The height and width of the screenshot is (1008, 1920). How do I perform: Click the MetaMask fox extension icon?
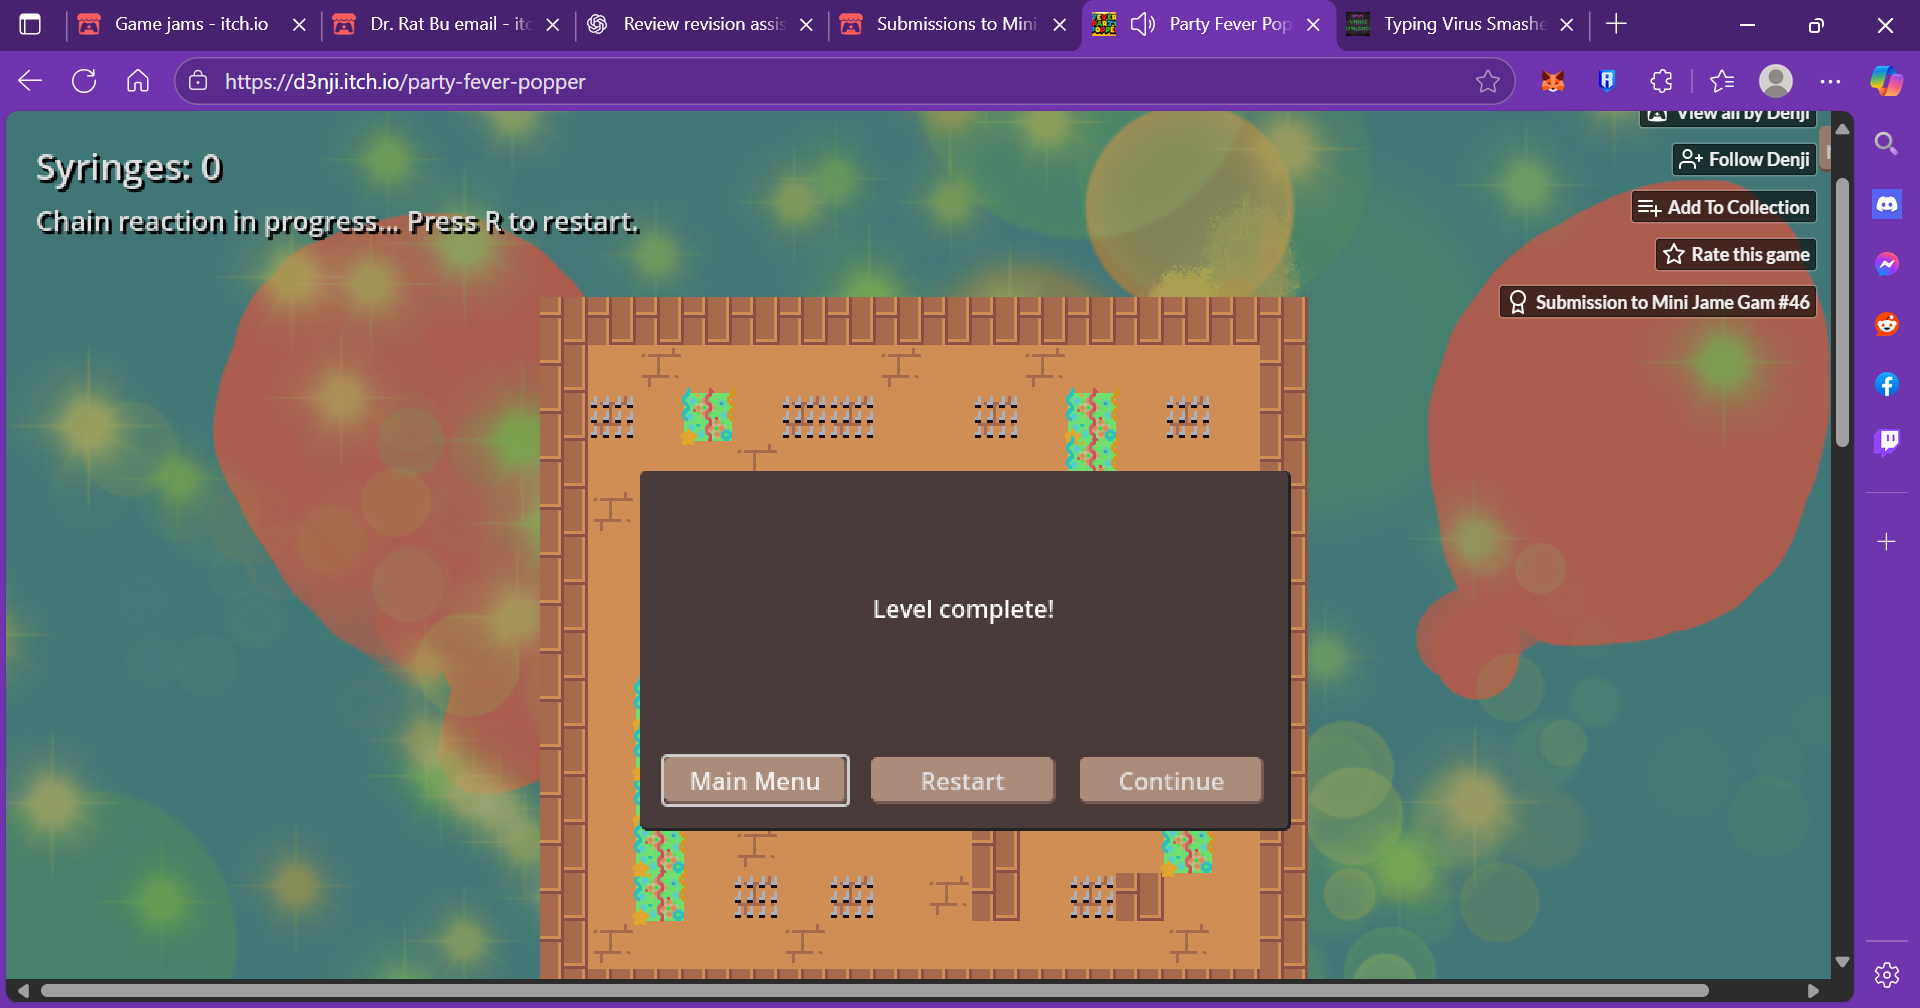pyautogui.click(x=1552, y=81)
